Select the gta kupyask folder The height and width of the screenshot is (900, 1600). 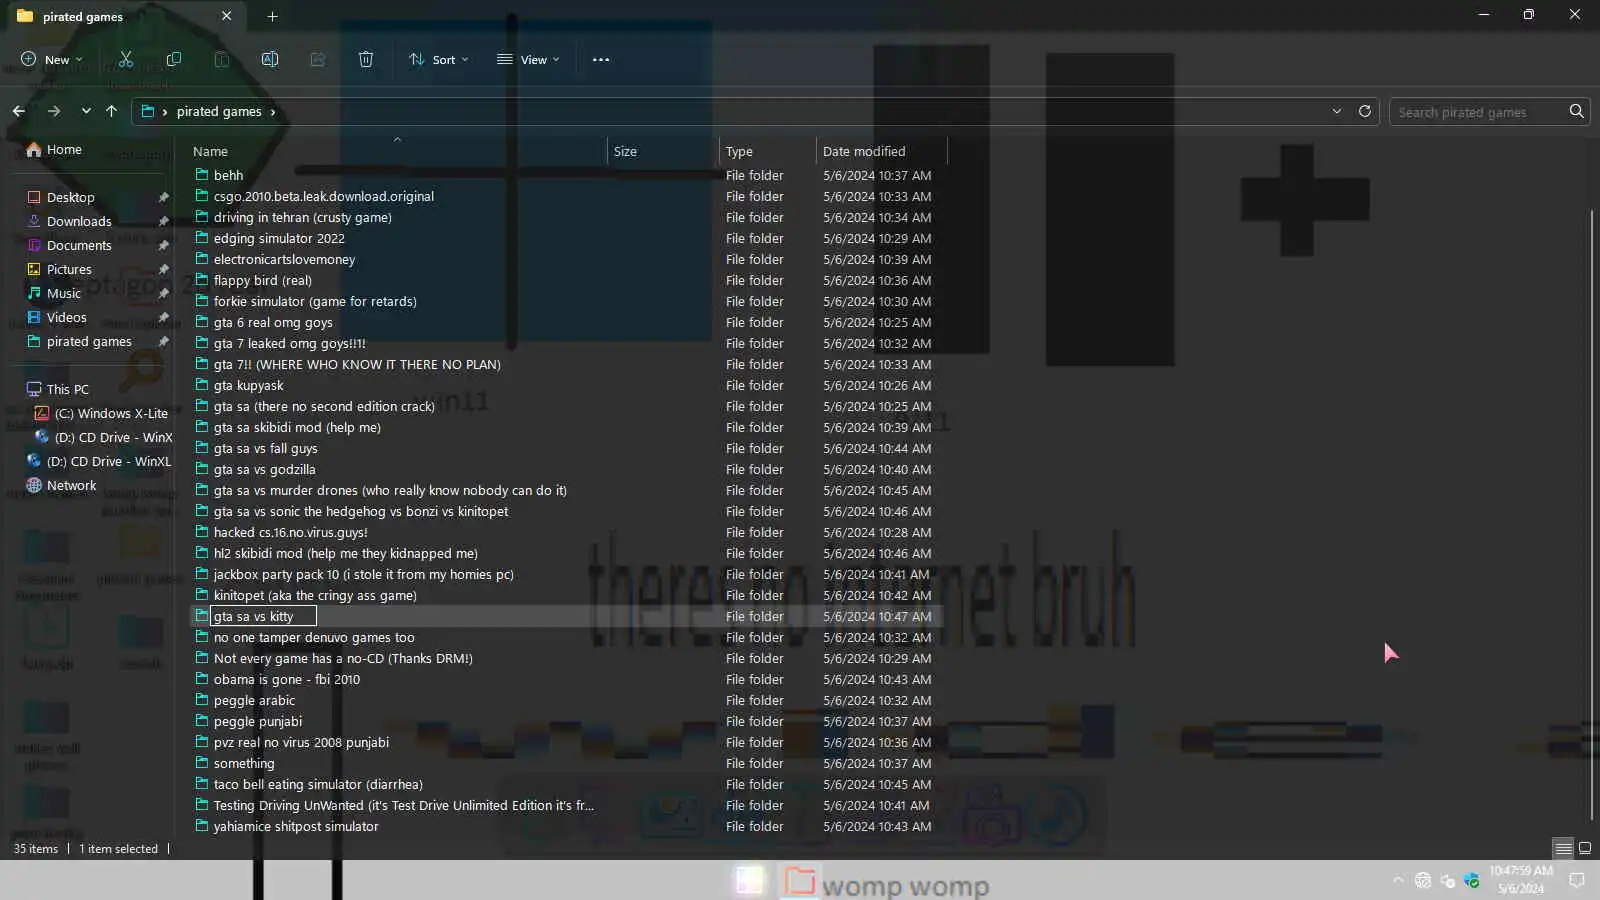(x=248, y=385)
